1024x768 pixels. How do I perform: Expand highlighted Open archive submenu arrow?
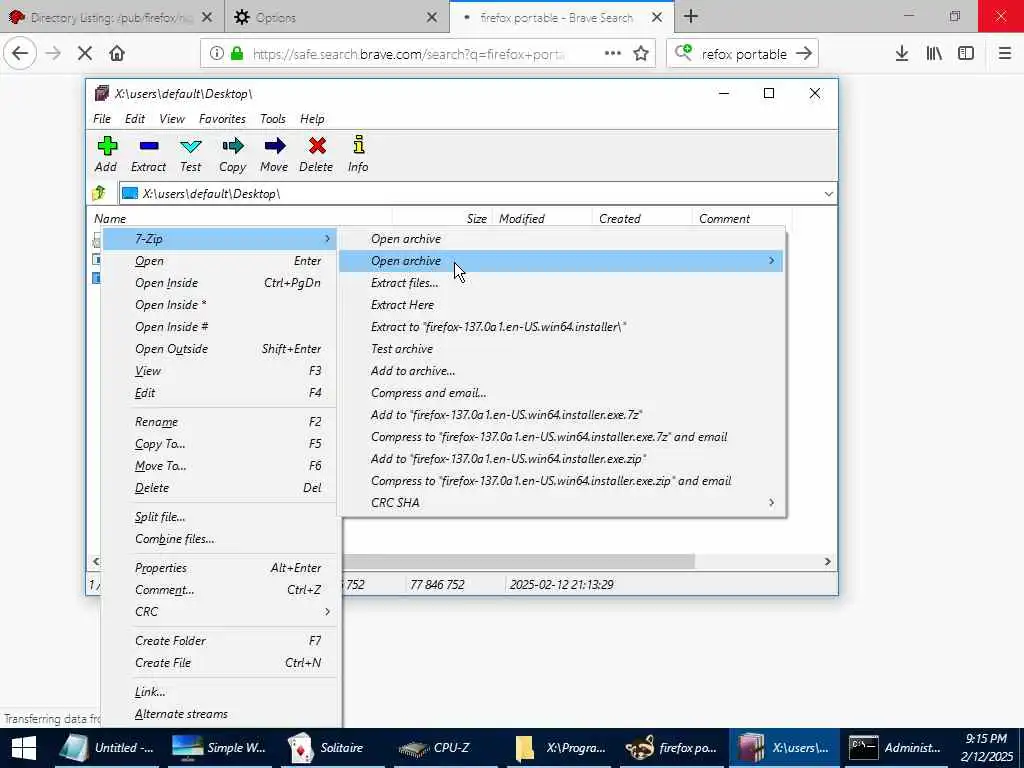pos(771,261)
